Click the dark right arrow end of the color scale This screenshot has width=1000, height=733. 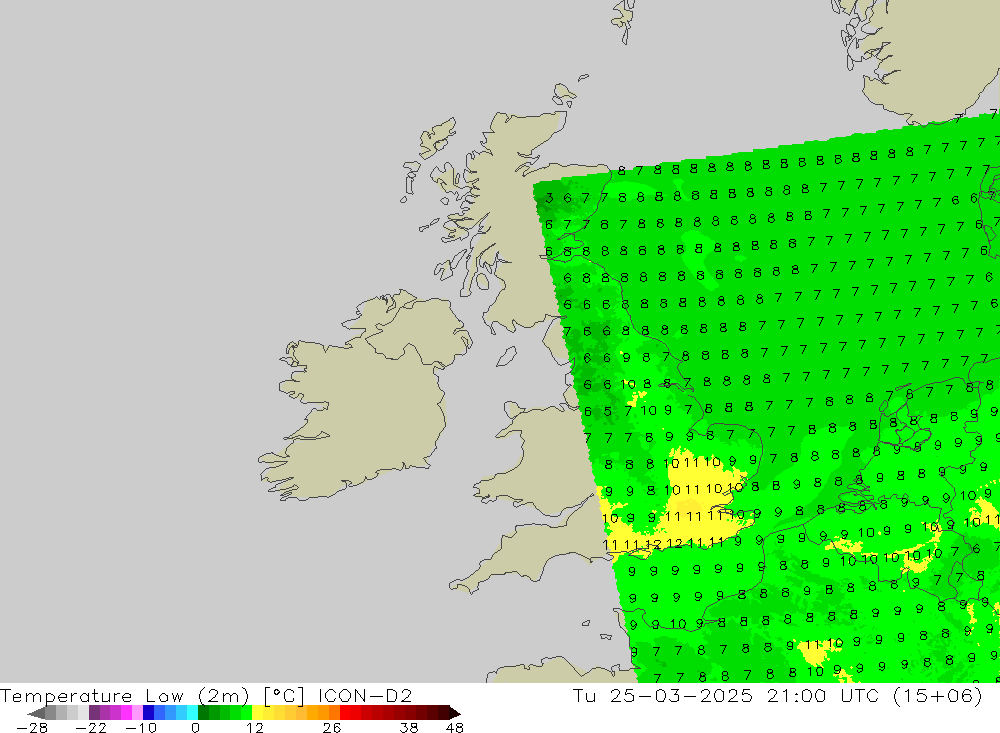(455, 713)
